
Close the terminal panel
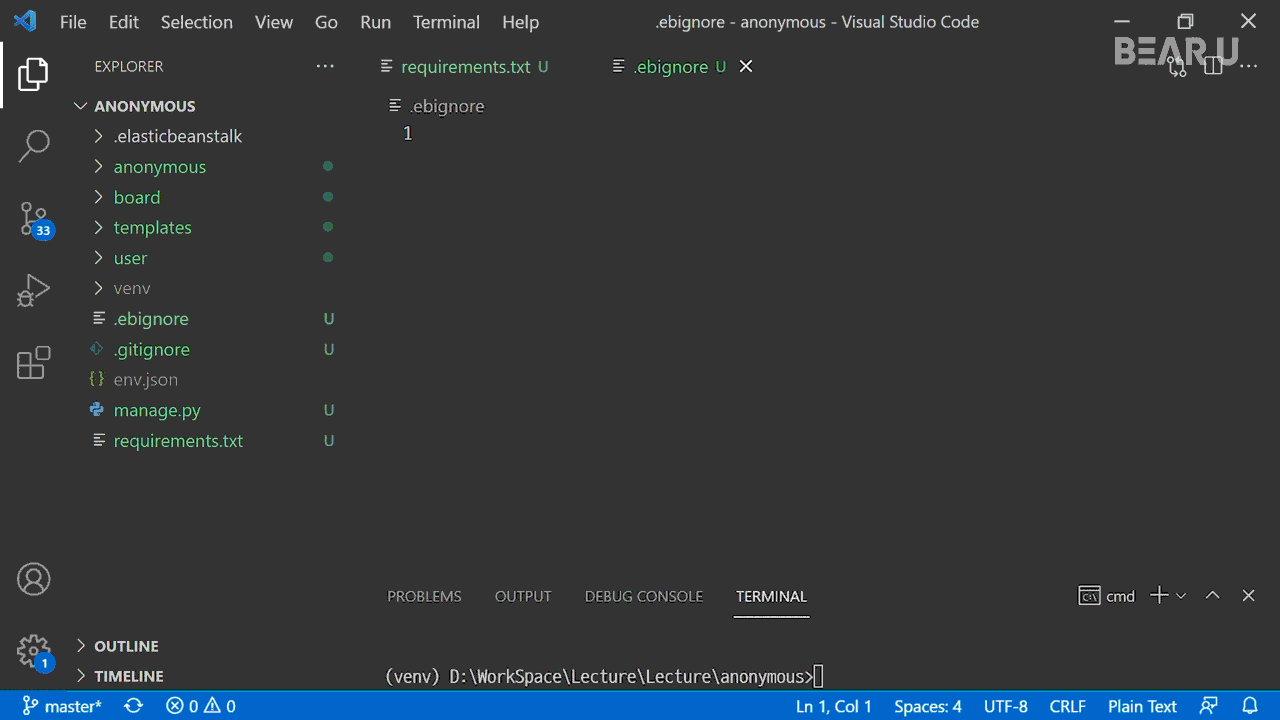click(1248, 595)
